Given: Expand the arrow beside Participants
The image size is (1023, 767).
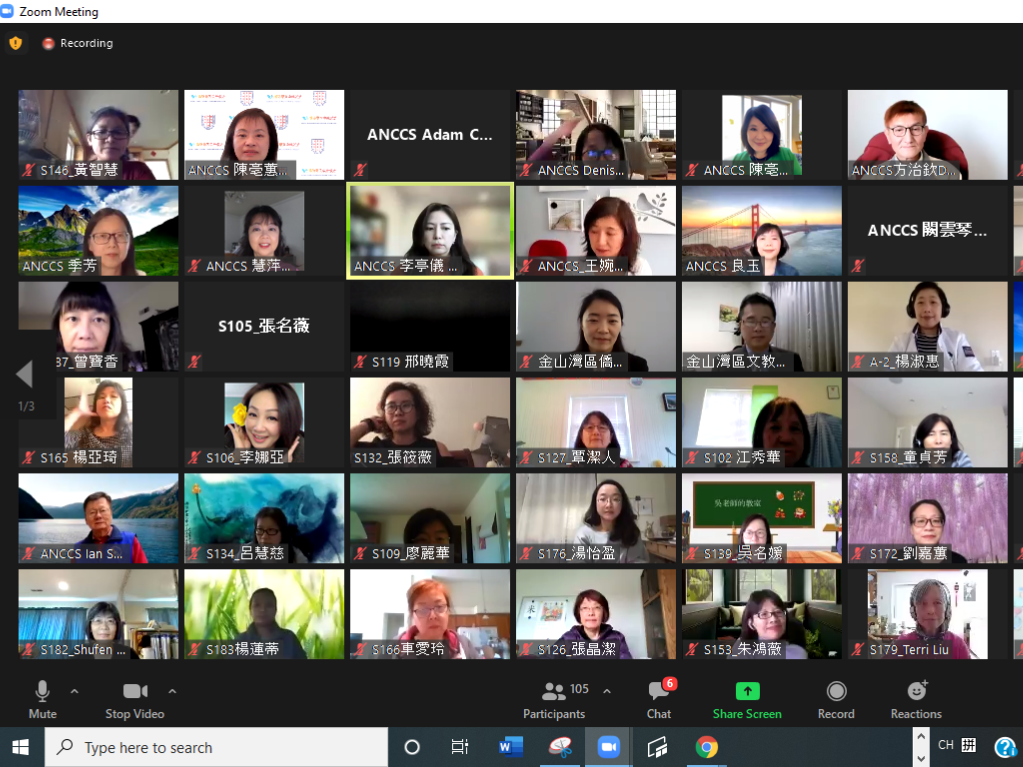Looking at the screenshot, I should click(x=607, y=691).
